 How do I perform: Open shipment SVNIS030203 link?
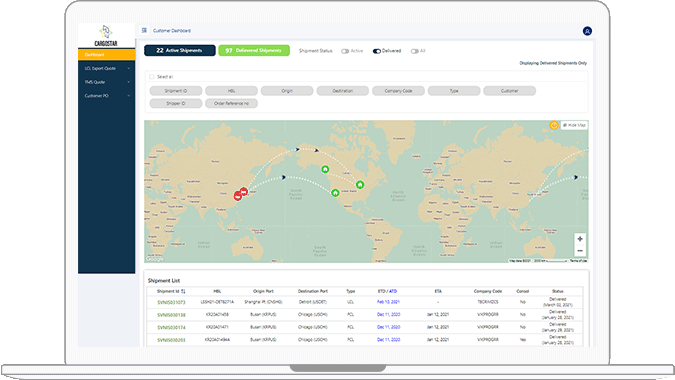[x=171, y=340]
